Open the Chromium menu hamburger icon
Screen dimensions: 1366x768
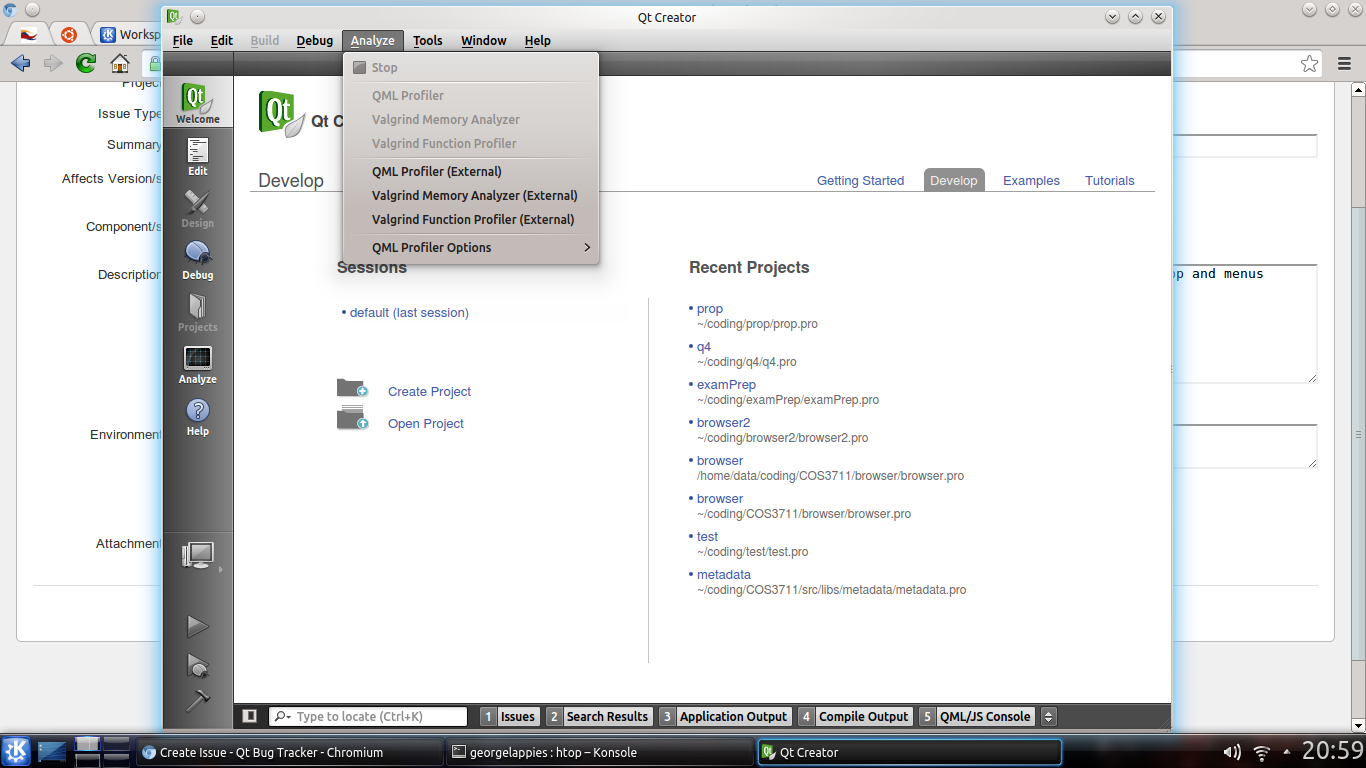[x=1345, y=64]
